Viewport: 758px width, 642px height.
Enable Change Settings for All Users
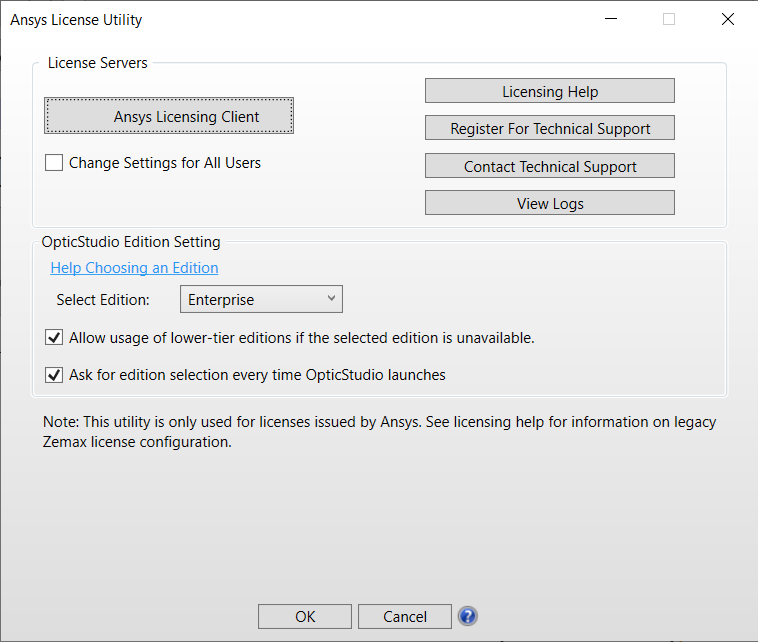coord(54,162)
